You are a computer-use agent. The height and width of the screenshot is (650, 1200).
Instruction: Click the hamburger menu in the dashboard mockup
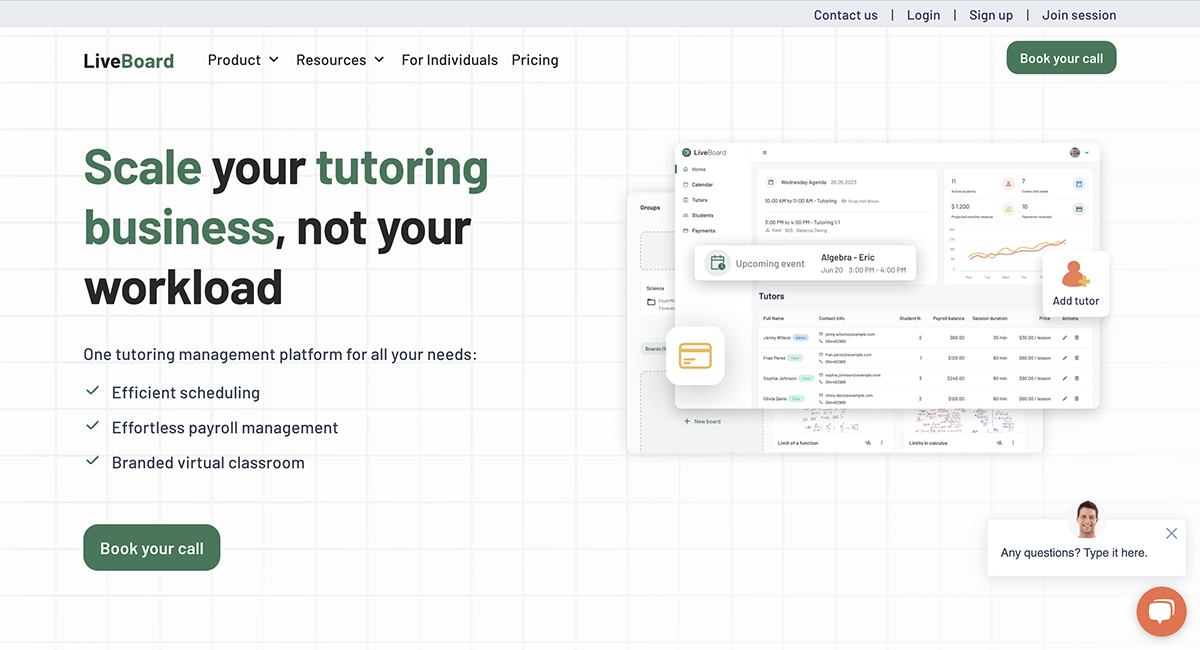pyautogui.click(x=764, y=152)
